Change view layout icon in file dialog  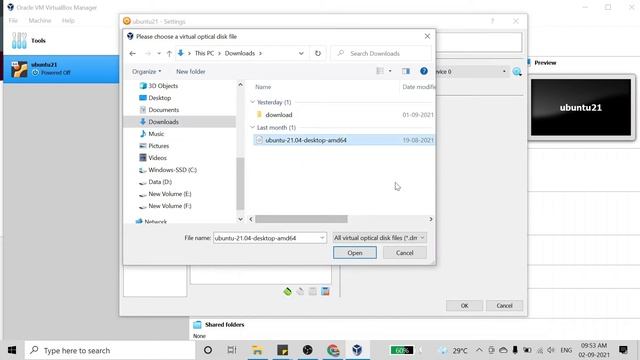point(380,71)
